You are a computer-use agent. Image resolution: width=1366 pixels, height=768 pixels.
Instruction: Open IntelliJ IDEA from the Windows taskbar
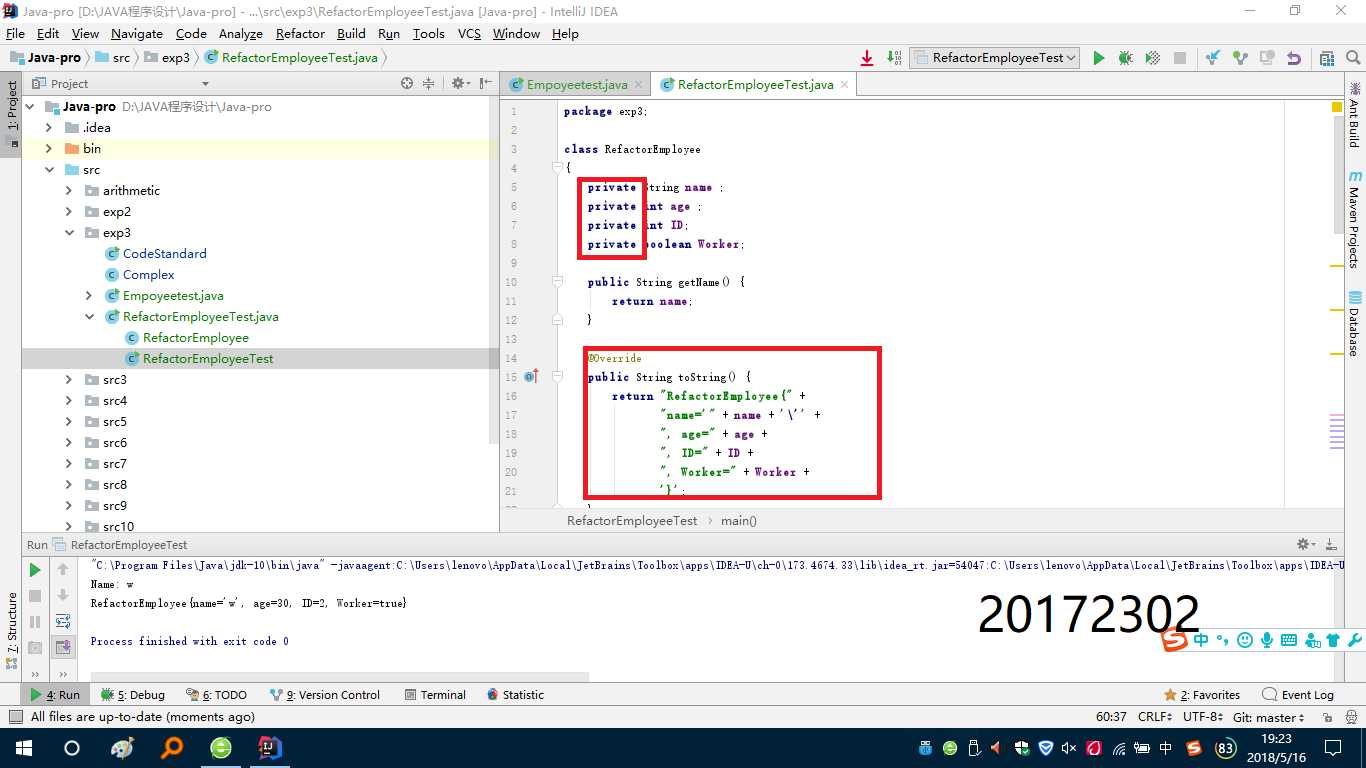(270, 748)
